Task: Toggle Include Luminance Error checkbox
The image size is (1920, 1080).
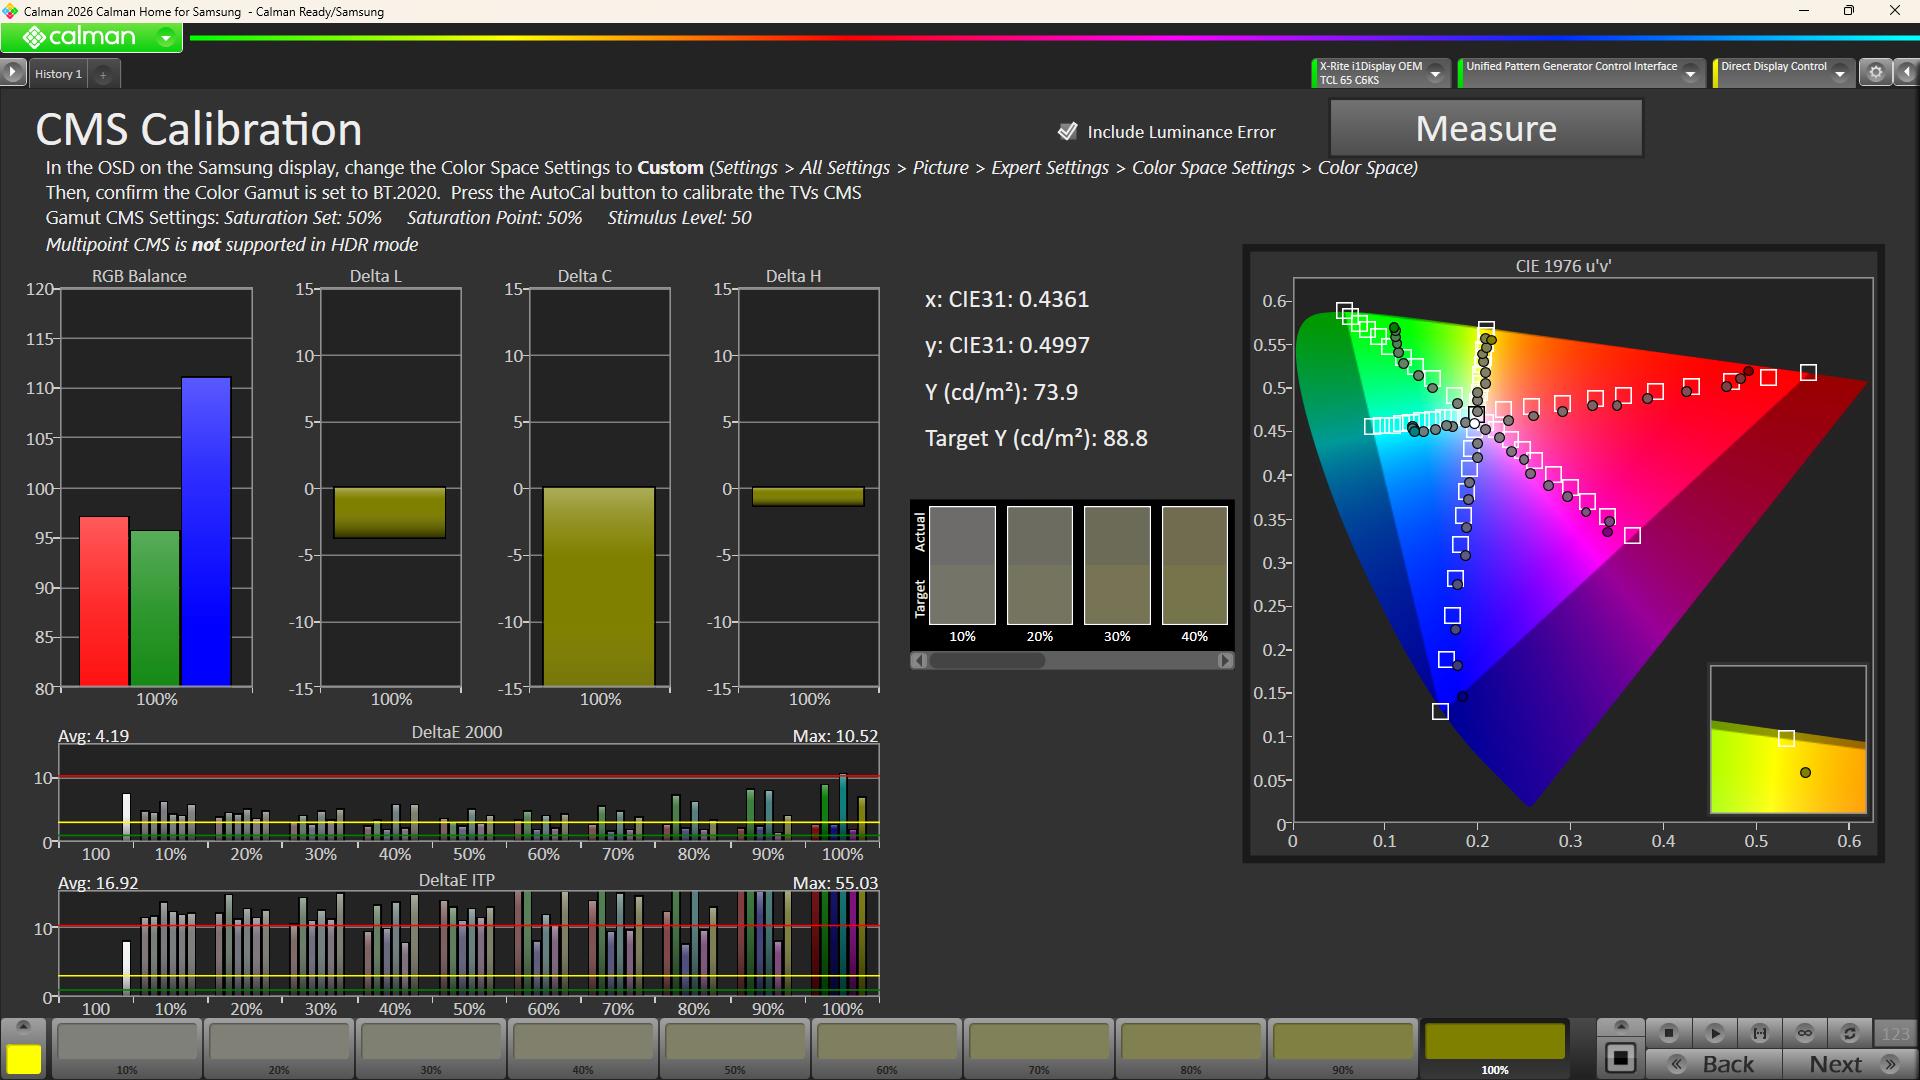Action: [x=1068, y=131]
